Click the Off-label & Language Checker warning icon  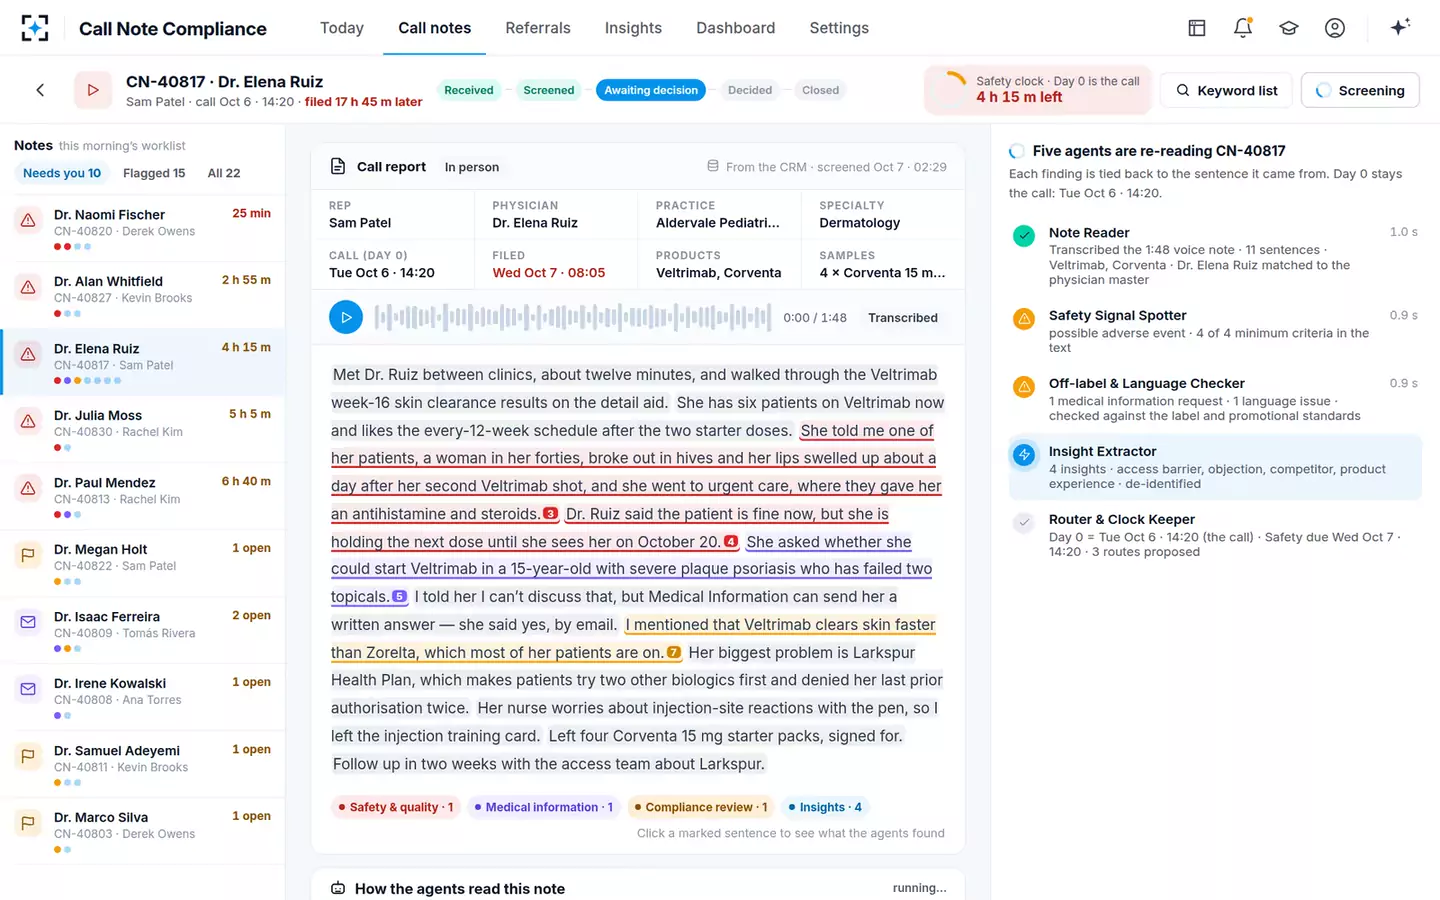pyautogui.click(x=1024, y=387)
